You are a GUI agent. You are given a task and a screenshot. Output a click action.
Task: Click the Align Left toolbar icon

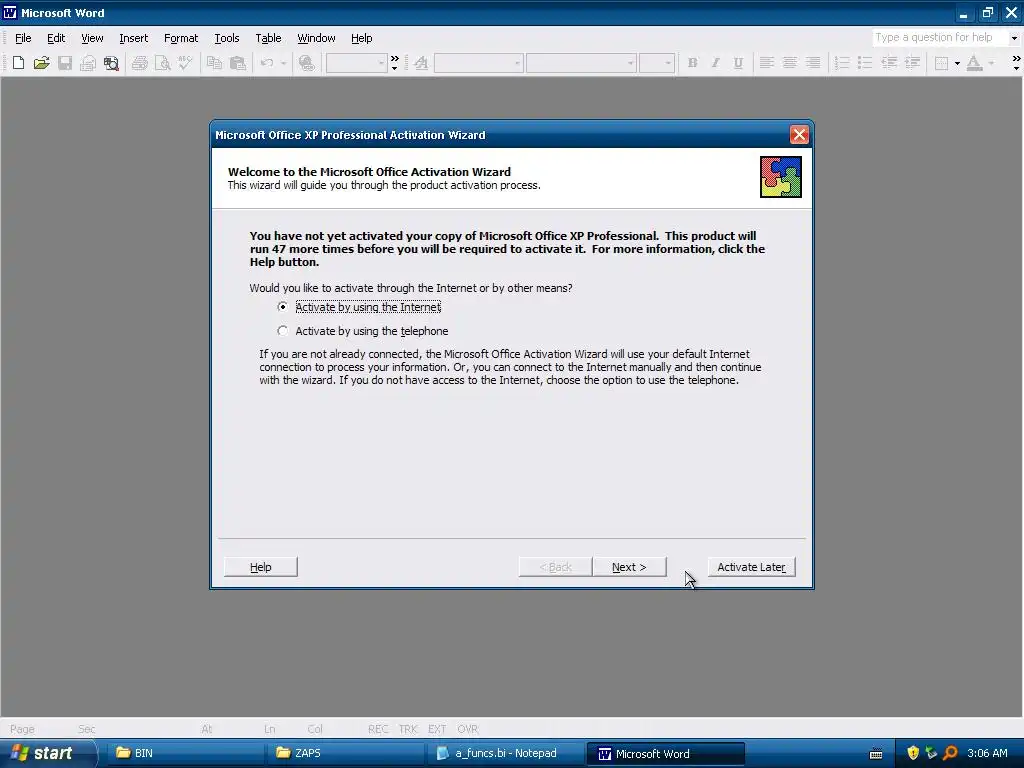(x=767, y=63)
